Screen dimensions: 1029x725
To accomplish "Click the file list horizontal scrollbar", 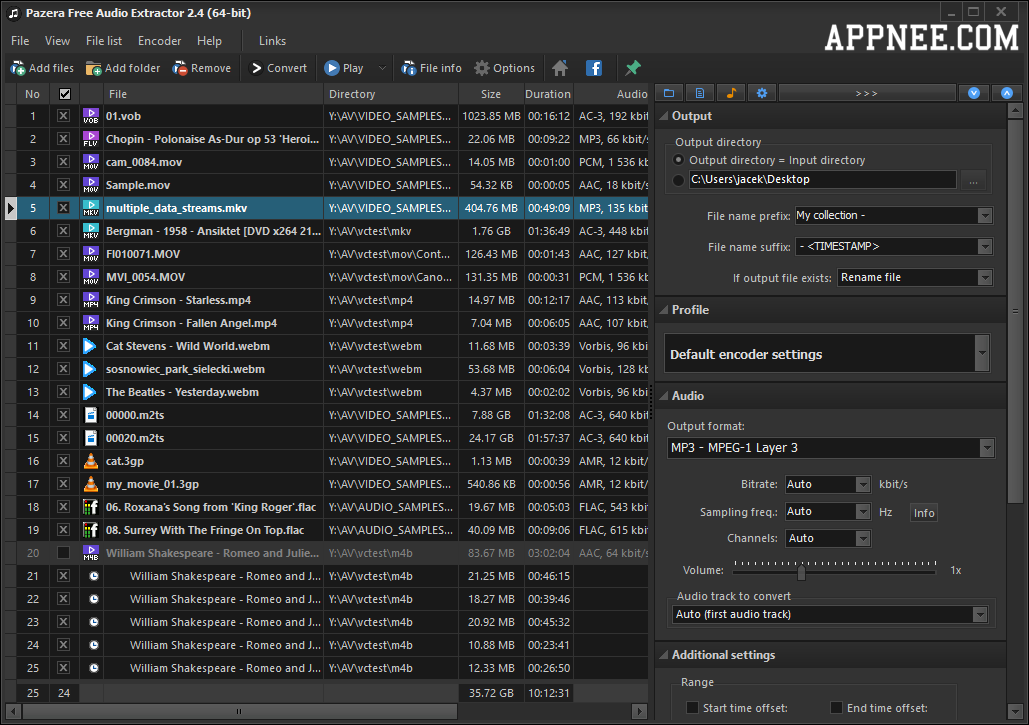I will pos(239,711).
